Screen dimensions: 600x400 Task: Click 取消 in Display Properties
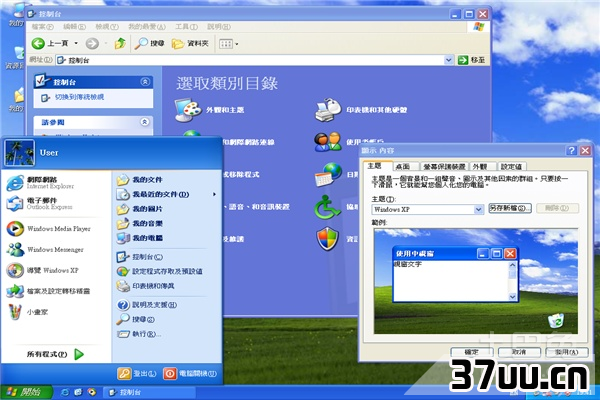pyautogui.click(x=519, y=352)
